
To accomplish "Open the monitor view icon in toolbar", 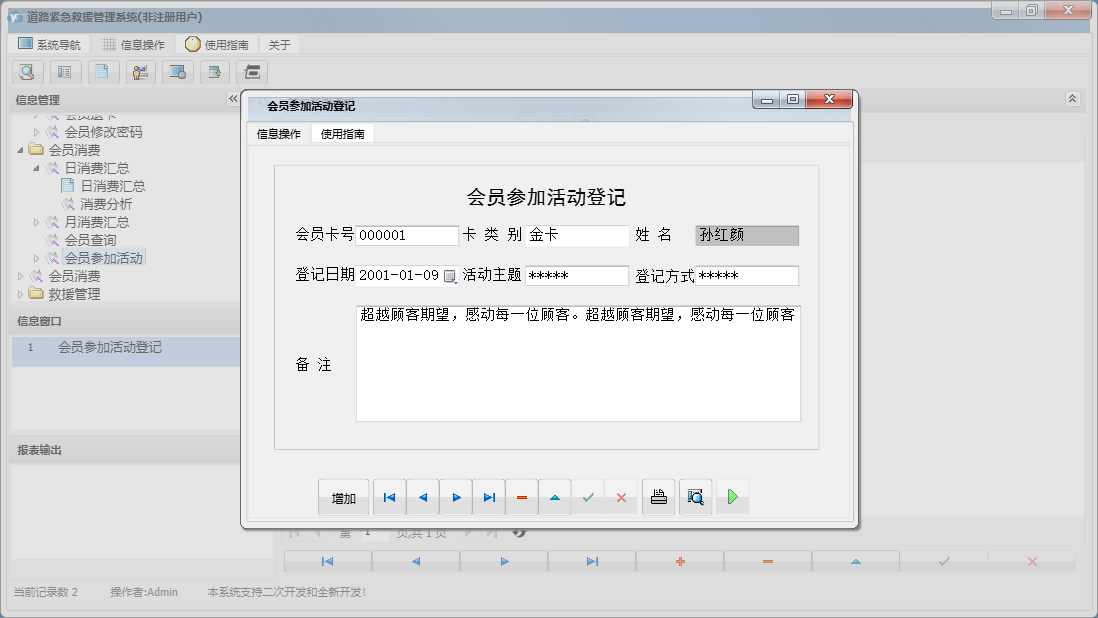I will [178, 72].
